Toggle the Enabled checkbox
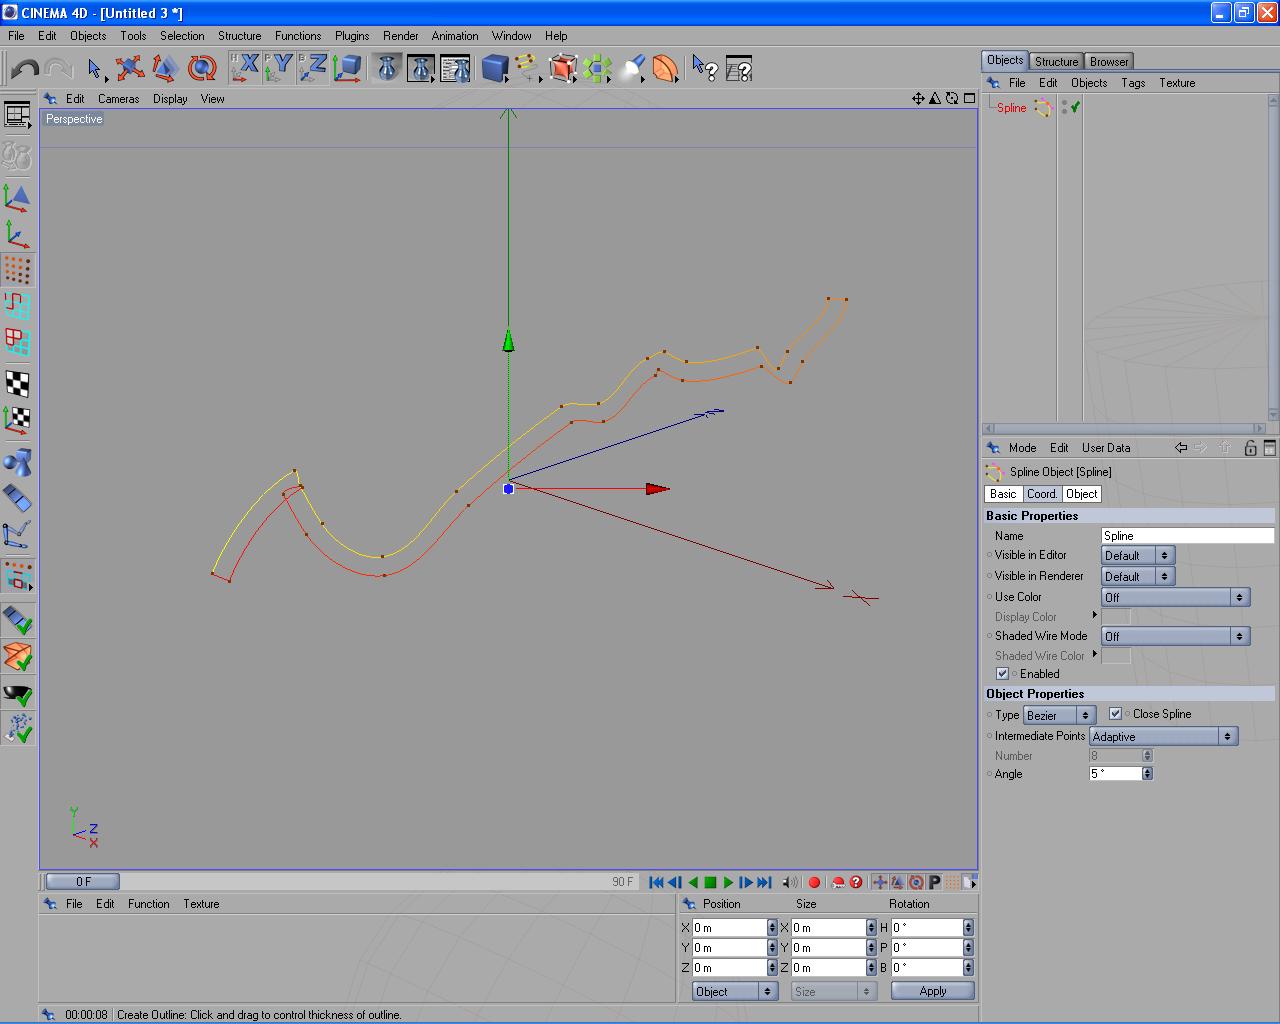This screenshot has height=1024, width=1280. pos(1002,674)
